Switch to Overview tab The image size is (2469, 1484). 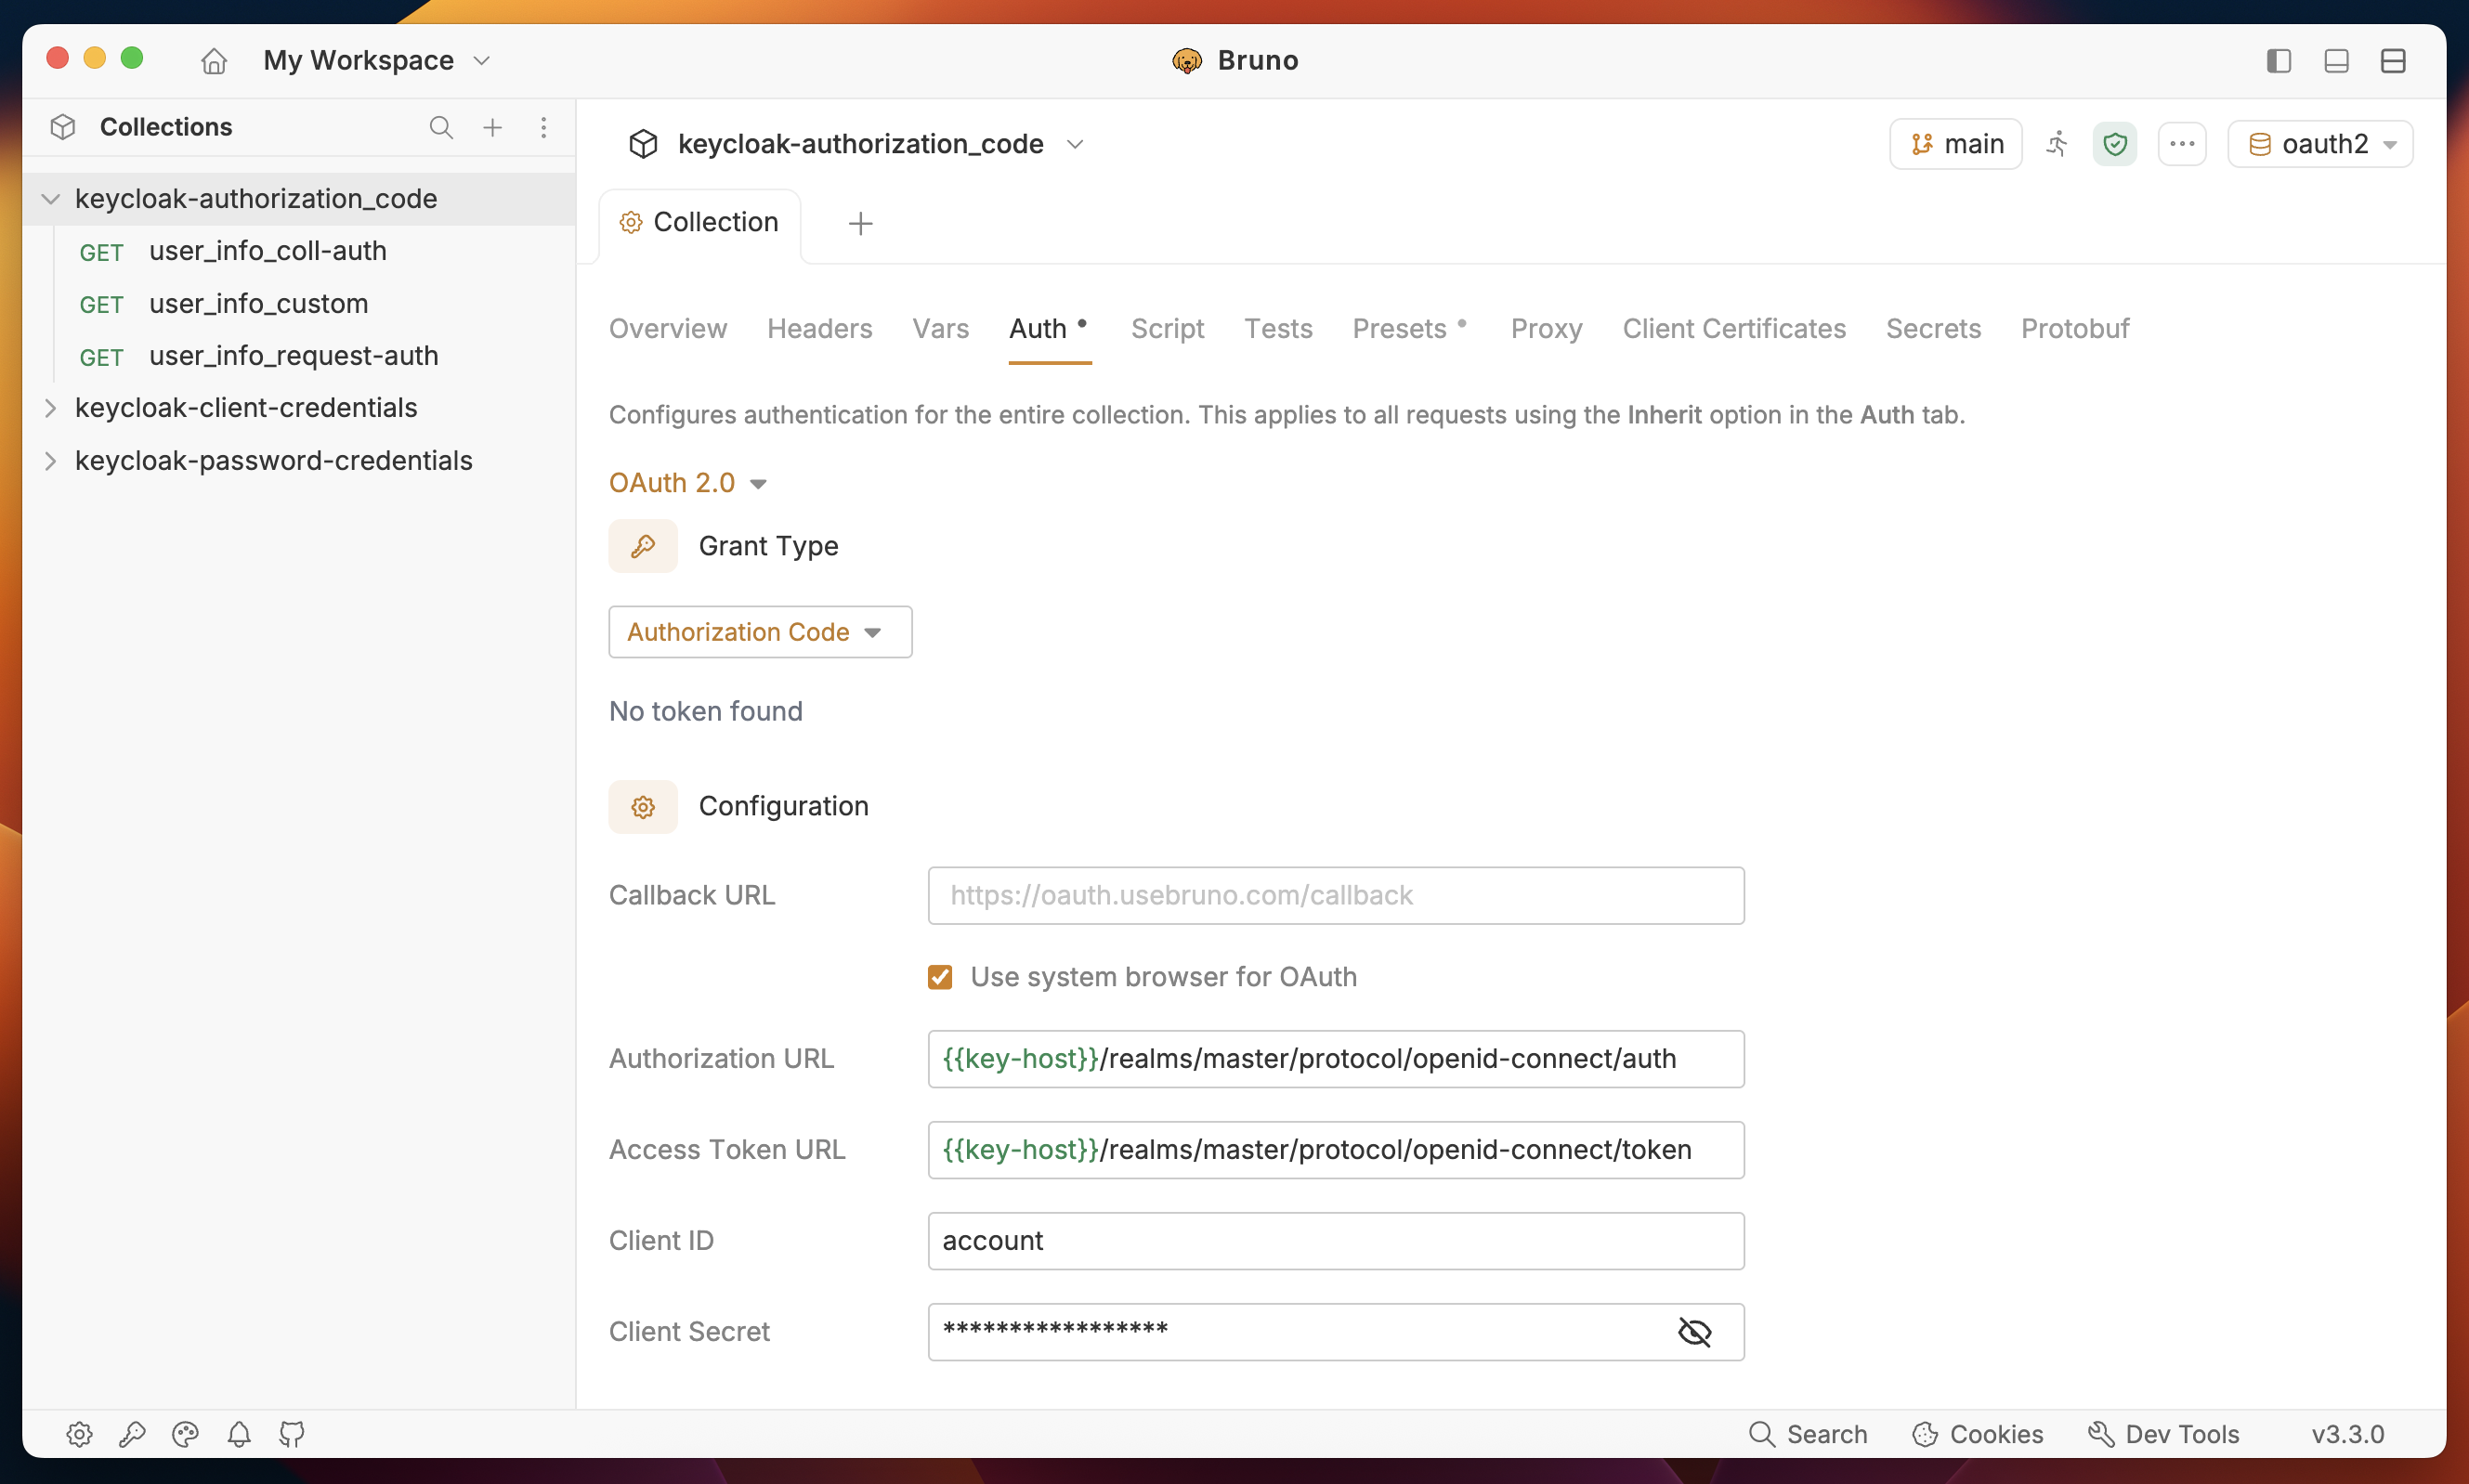coord(668,329)
